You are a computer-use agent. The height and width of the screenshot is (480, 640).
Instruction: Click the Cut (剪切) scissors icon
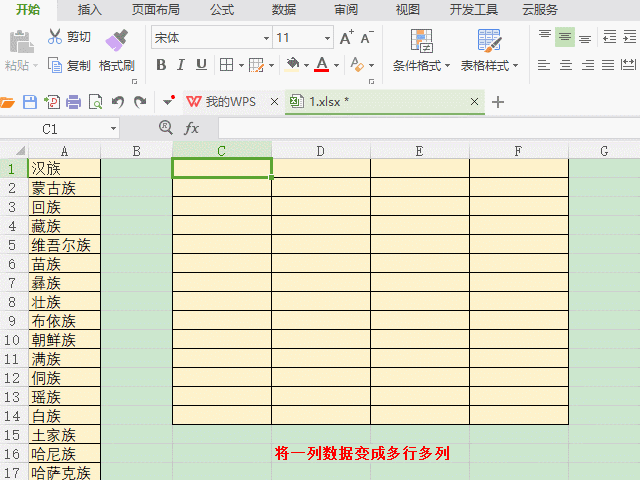[55, 37]
